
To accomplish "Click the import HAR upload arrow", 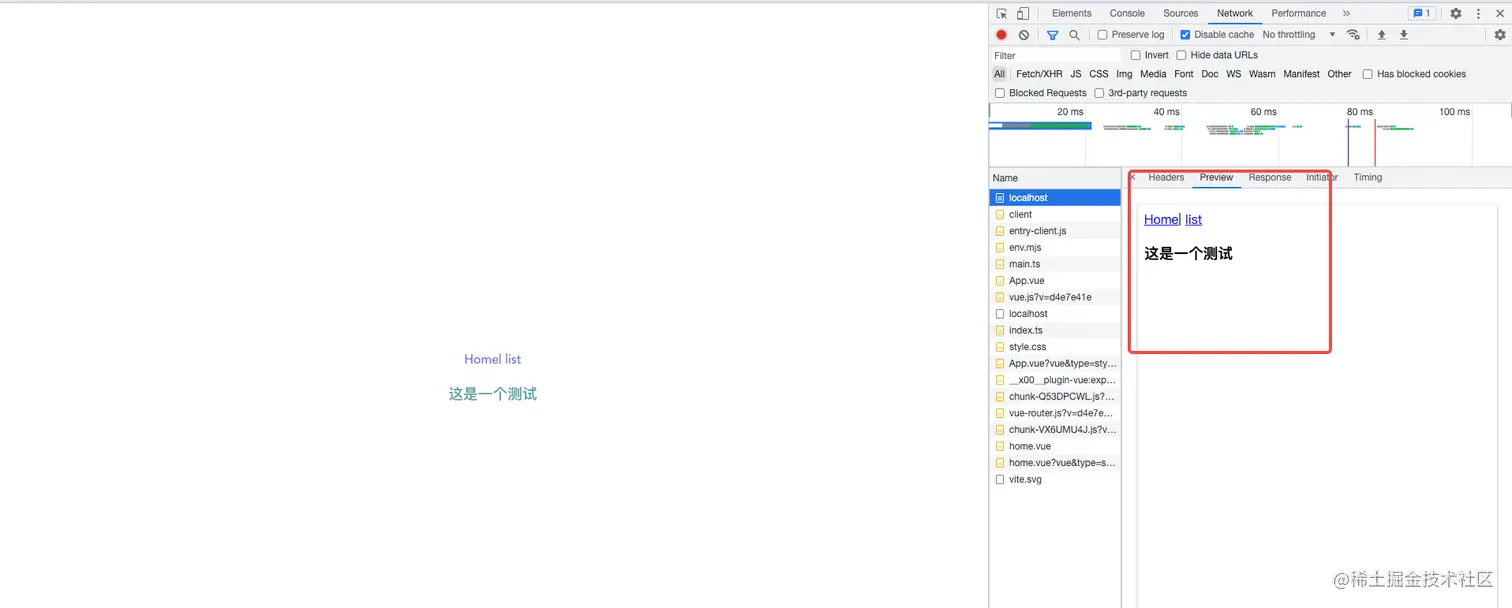I will click(1381, 34).
